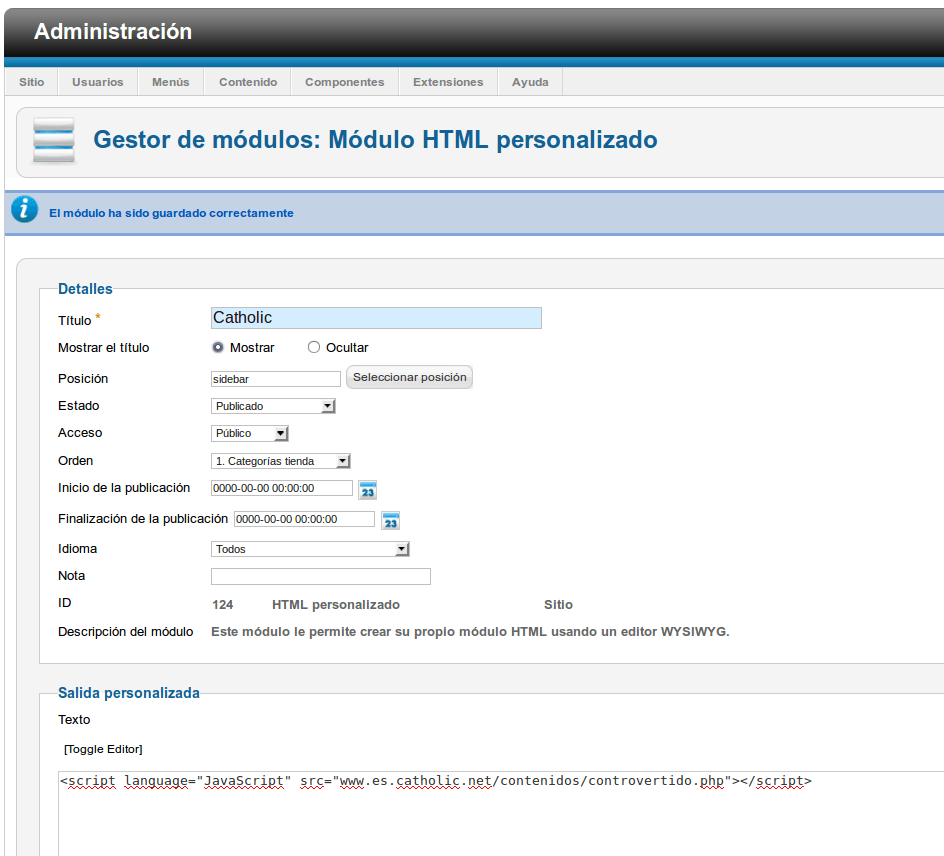Open calendar for Finalización de la publicación

pos(391,521)
